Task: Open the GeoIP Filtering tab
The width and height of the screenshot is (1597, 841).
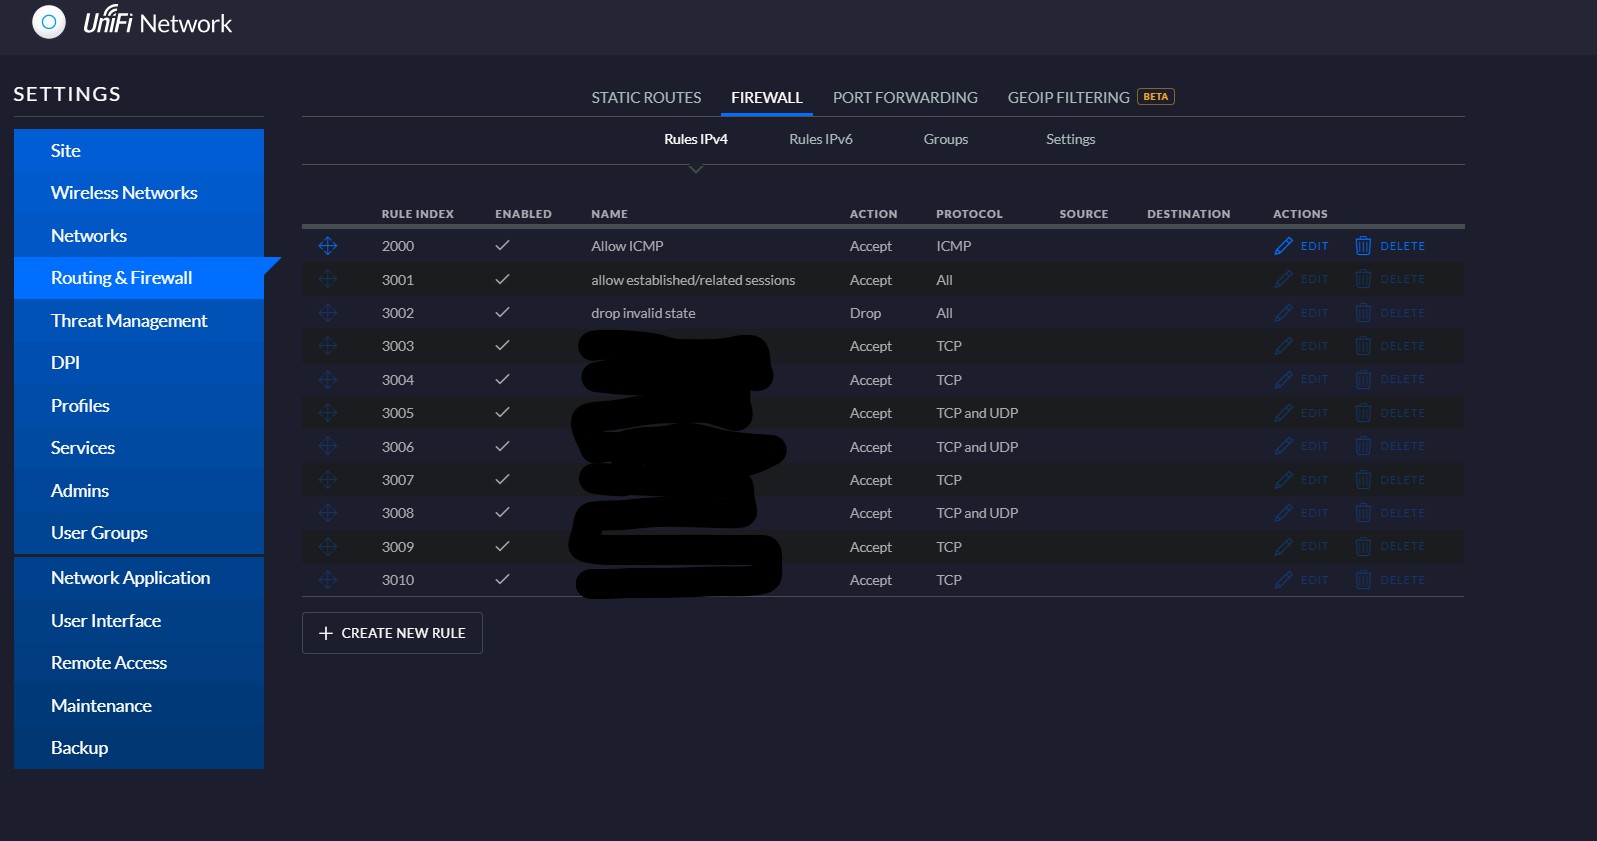Action: 1068,98
